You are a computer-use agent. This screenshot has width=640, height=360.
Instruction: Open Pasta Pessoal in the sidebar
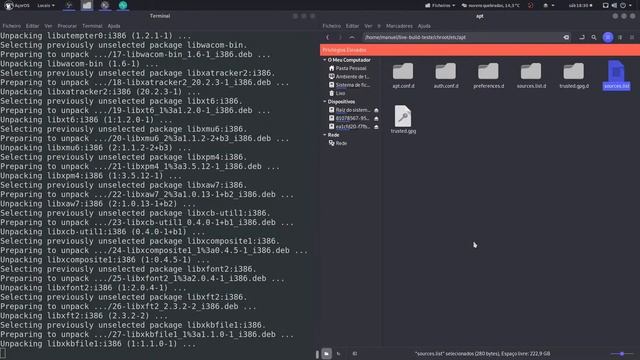[x=348, y=68]
